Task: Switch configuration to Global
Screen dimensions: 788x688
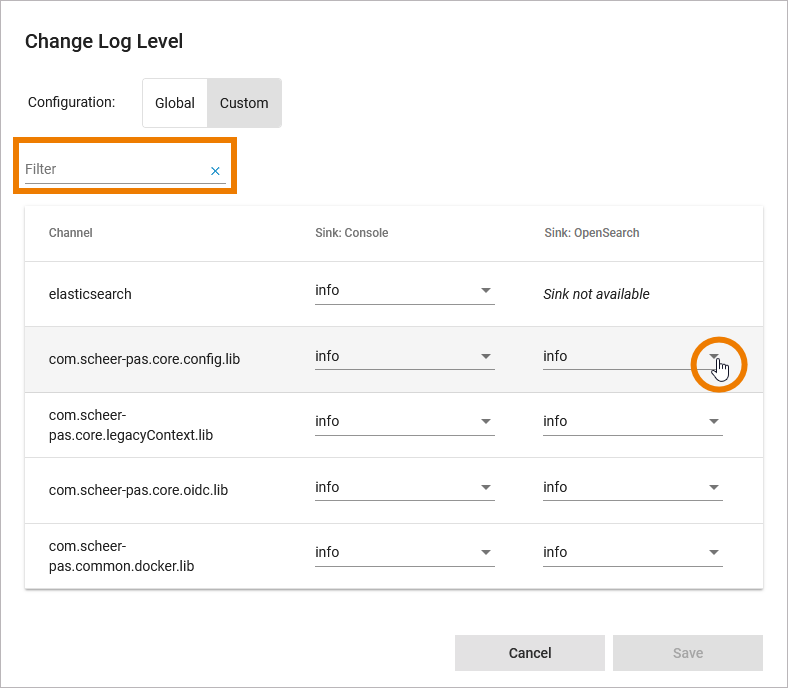Action: coord(175,103)
